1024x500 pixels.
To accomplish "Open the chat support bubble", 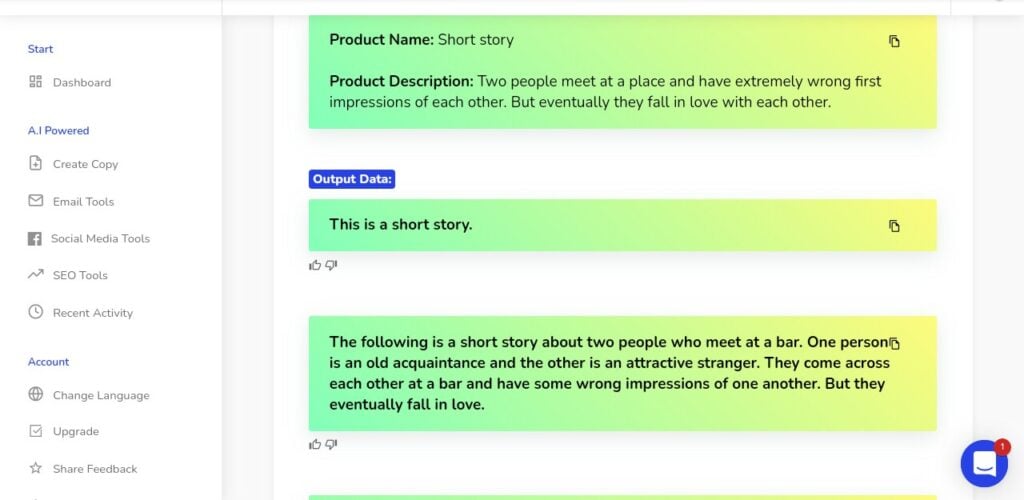I will [984, 463].
